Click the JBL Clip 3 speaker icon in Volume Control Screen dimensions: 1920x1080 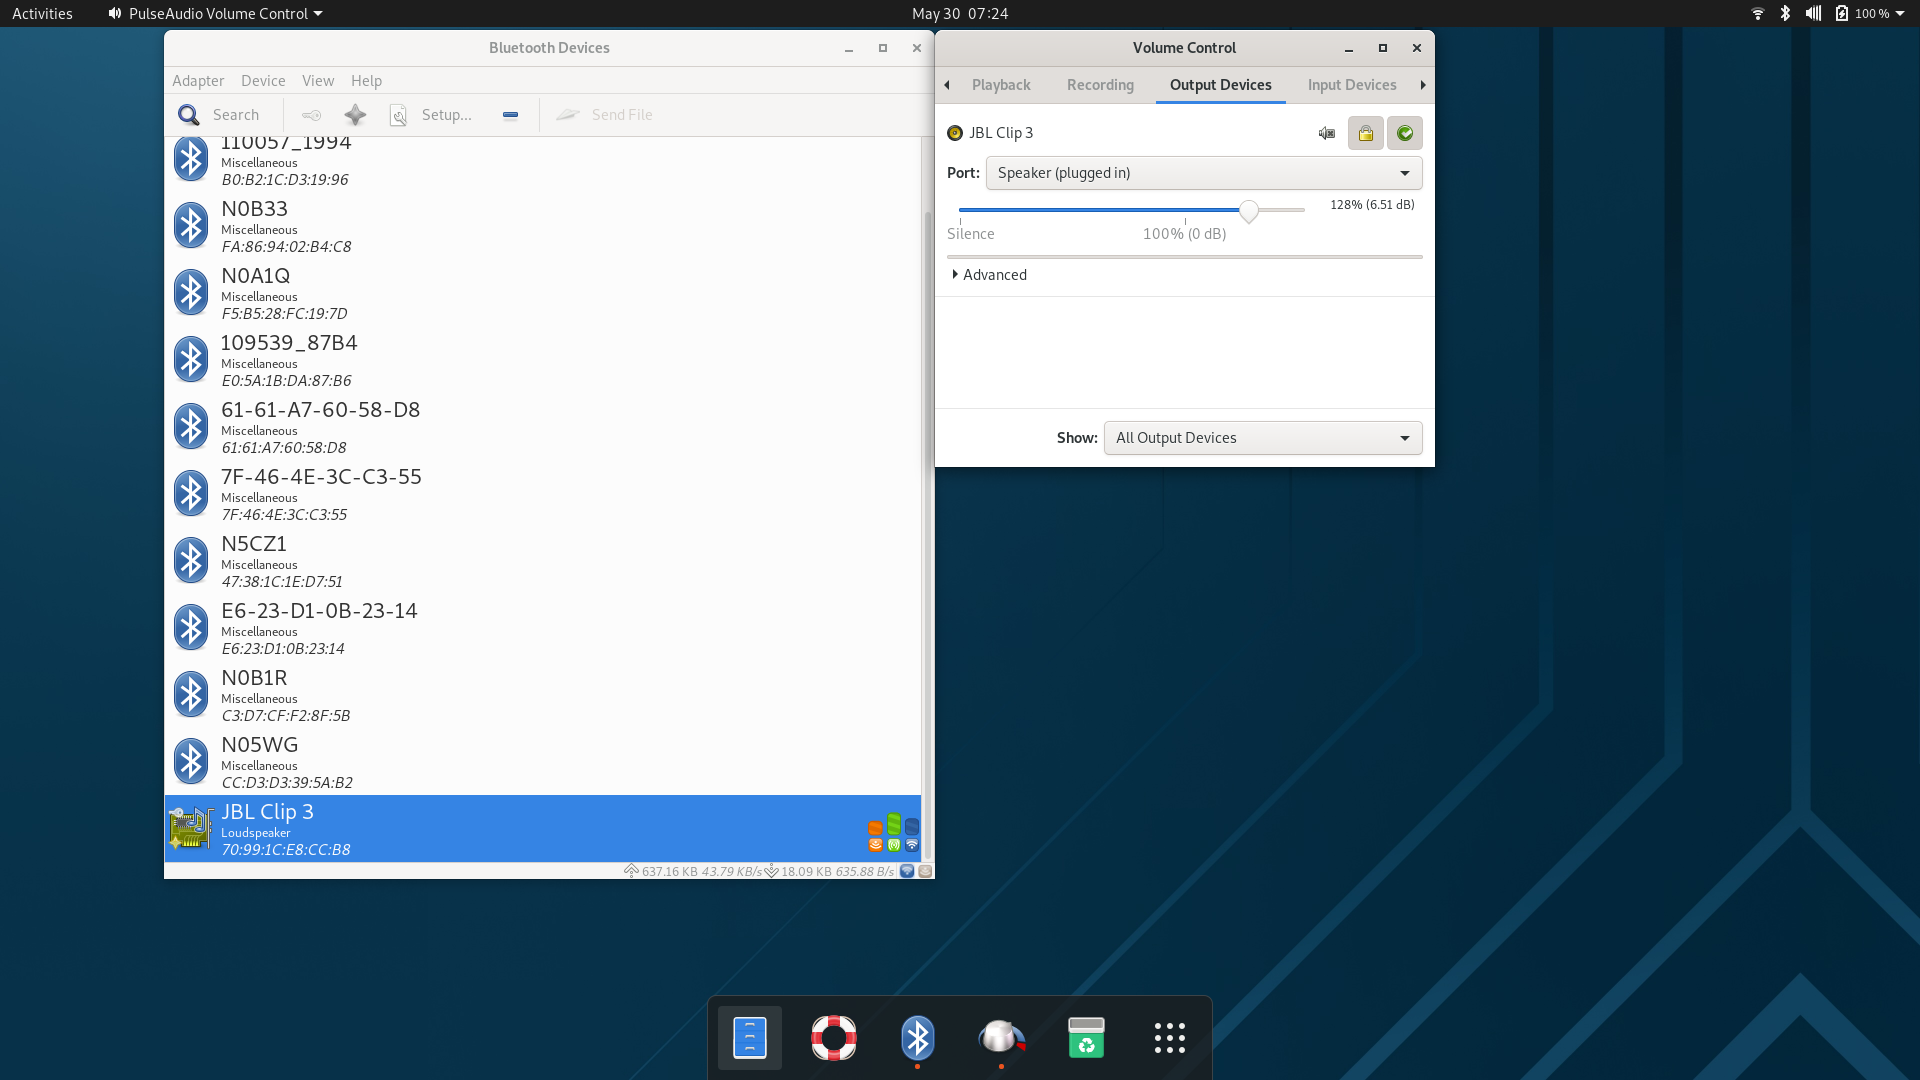coord(955,133)
